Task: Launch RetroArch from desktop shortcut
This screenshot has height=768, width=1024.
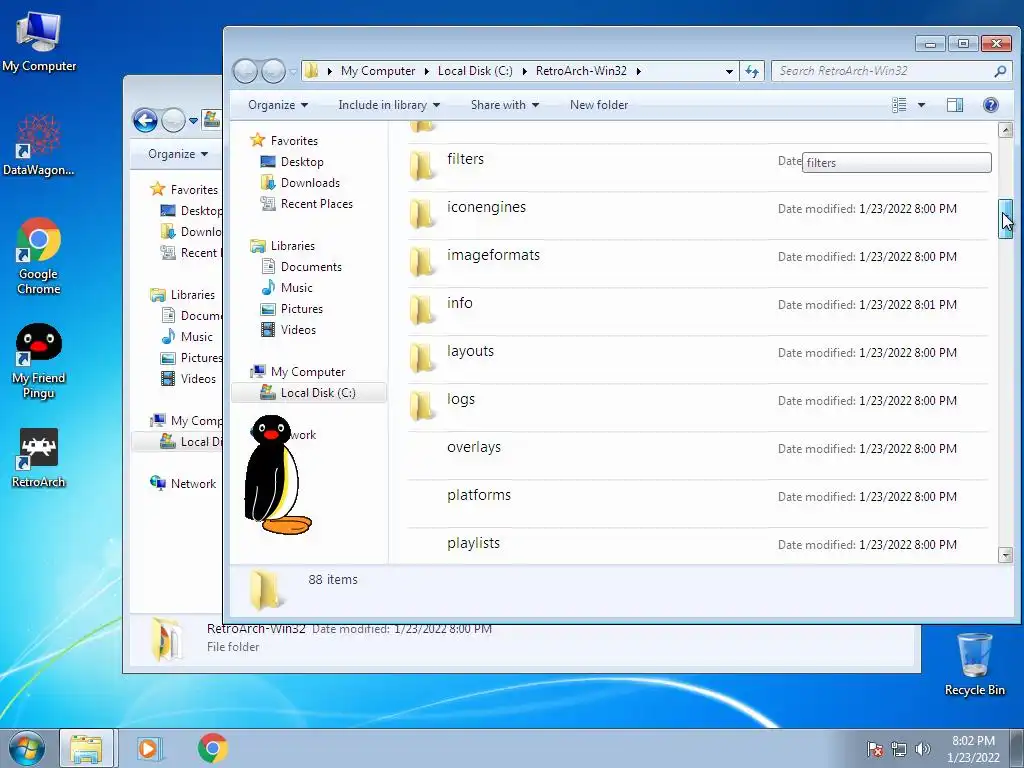Action: click(39, 457)
